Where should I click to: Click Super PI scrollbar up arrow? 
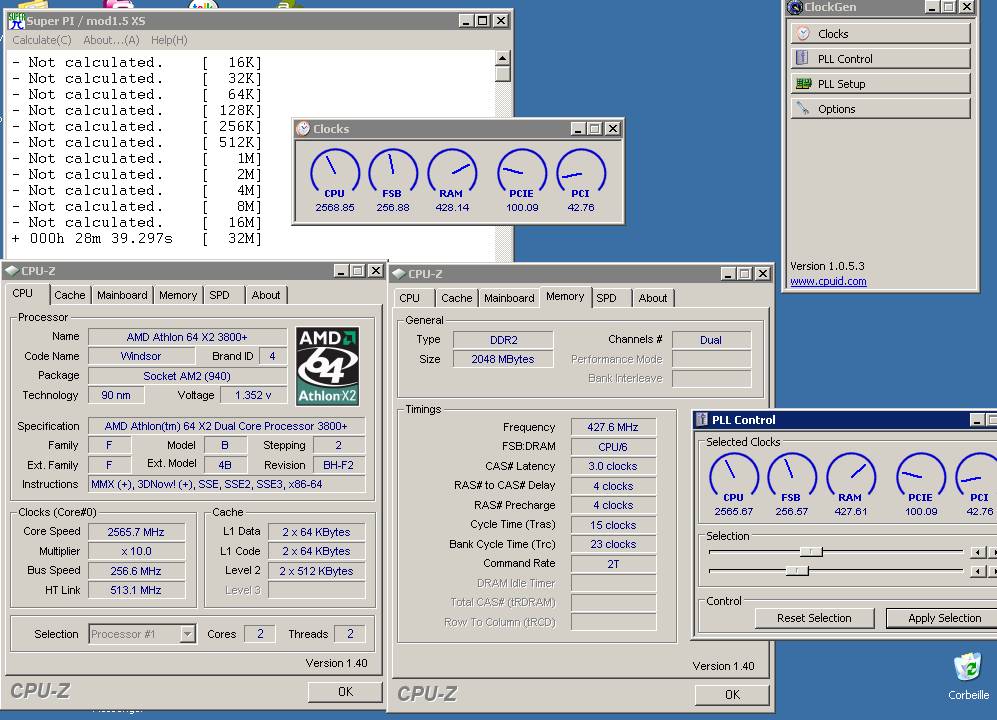point(502,59)
